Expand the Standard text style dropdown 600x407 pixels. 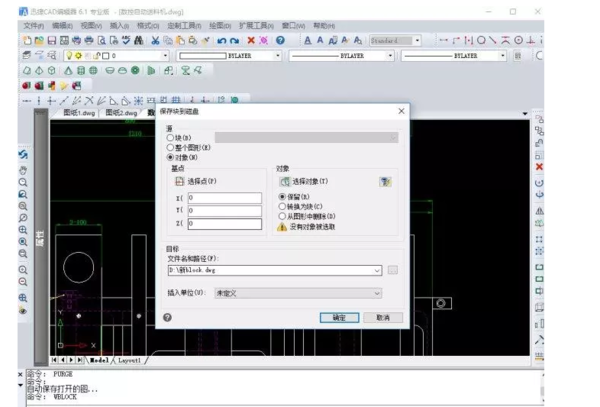417,40
